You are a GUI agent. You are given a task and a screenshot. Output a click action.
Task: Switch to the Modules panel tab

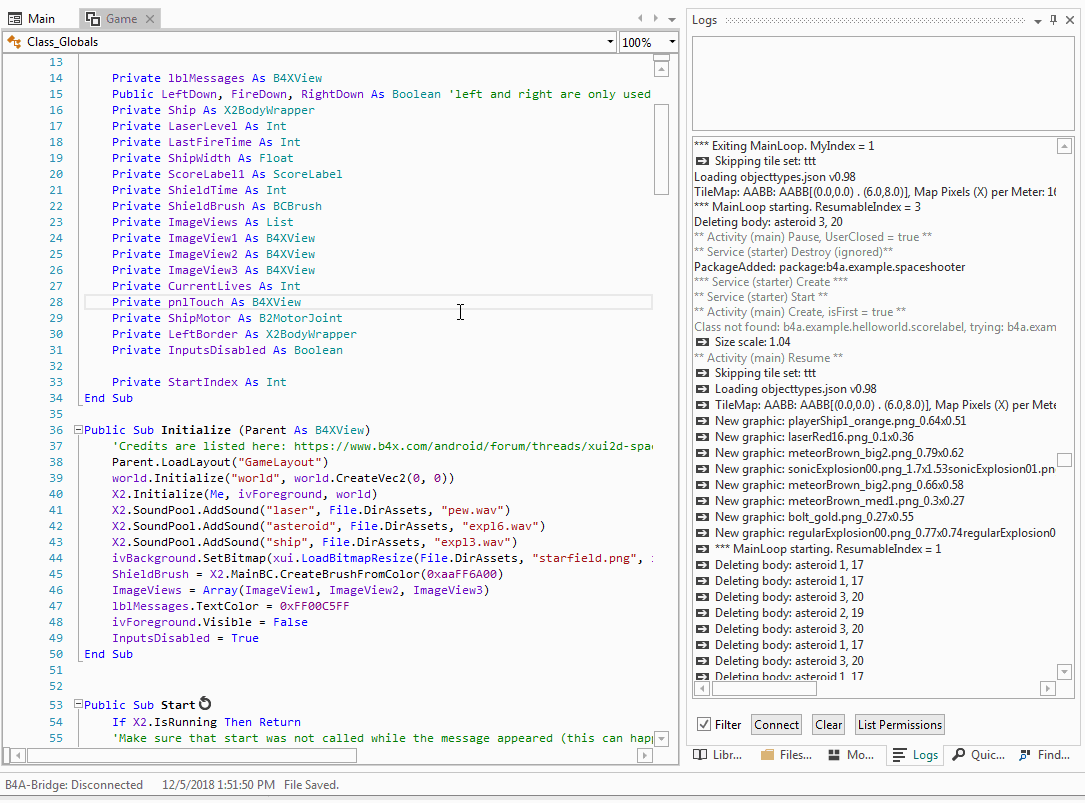tap(849, 755)
